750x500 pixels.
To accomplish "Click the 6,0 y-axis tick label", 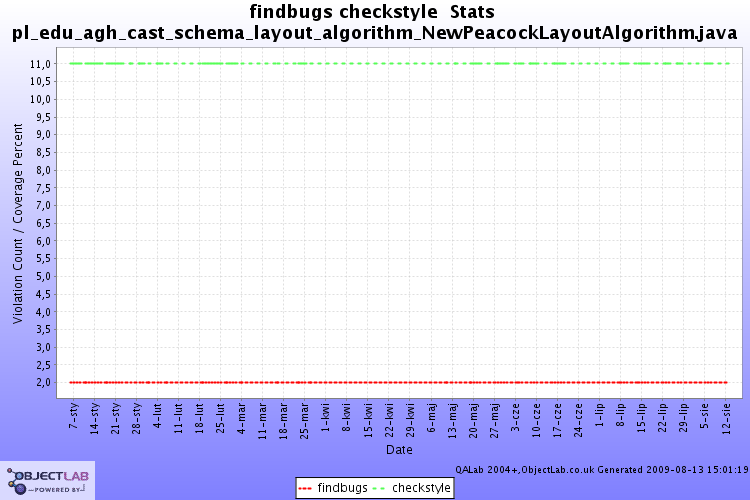I will (x=43, y=241).
